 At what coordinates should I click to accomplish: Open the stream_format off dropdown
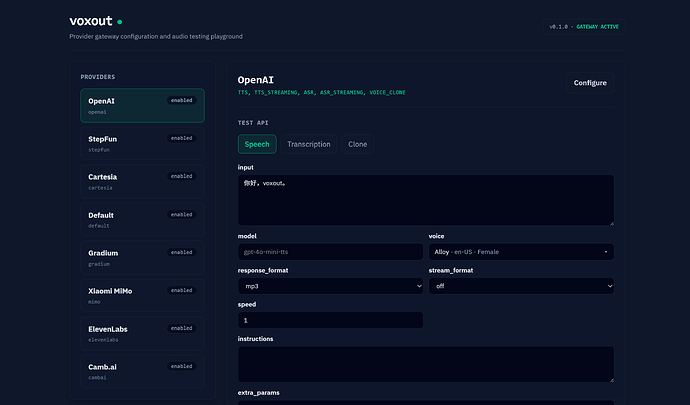(521, 286)
